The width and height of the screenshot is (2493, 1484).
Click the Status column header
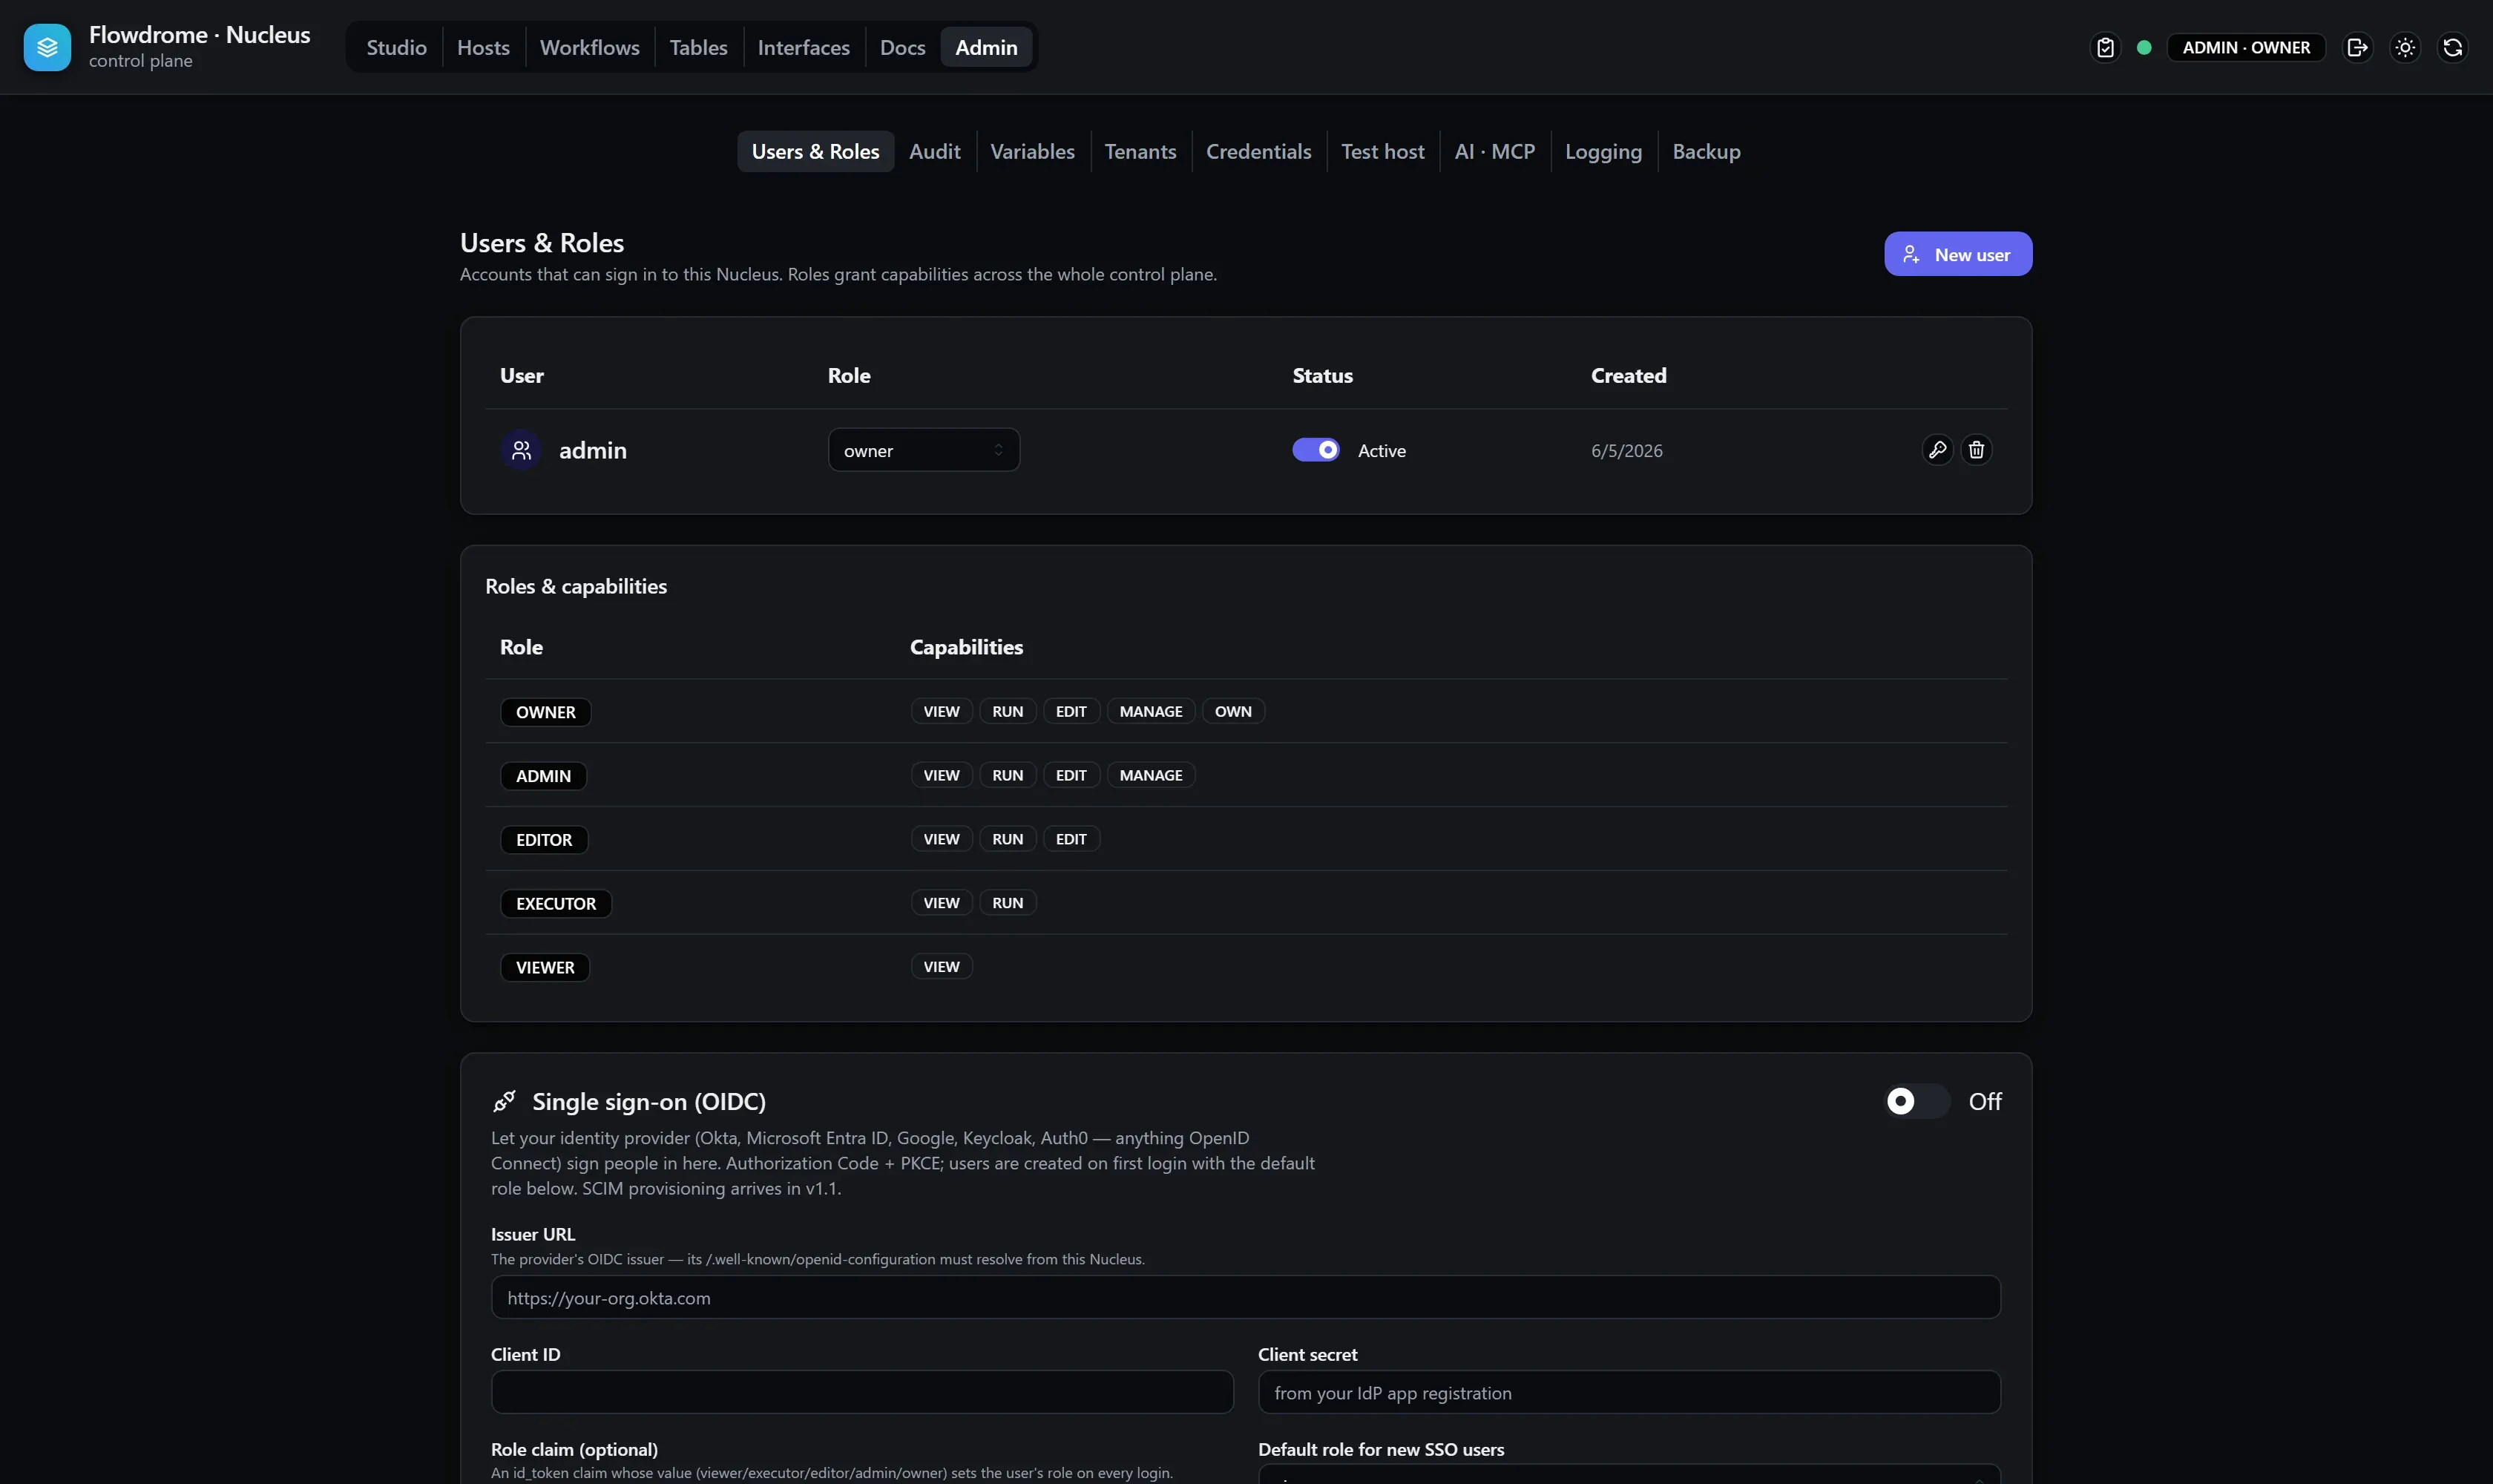pos(1322,376)
